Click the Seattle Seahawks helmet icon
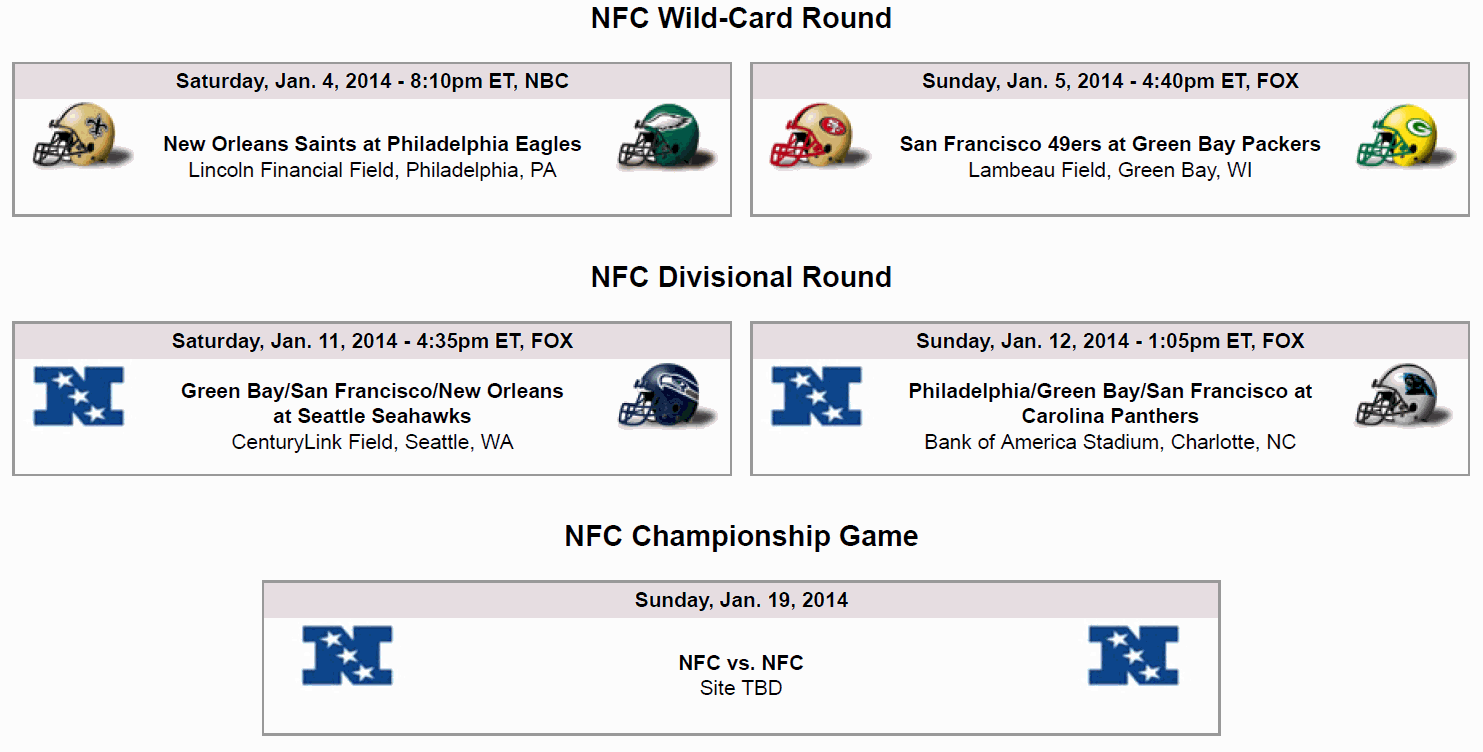Viewport: 1483px width, 752px height. coord(666,396)
